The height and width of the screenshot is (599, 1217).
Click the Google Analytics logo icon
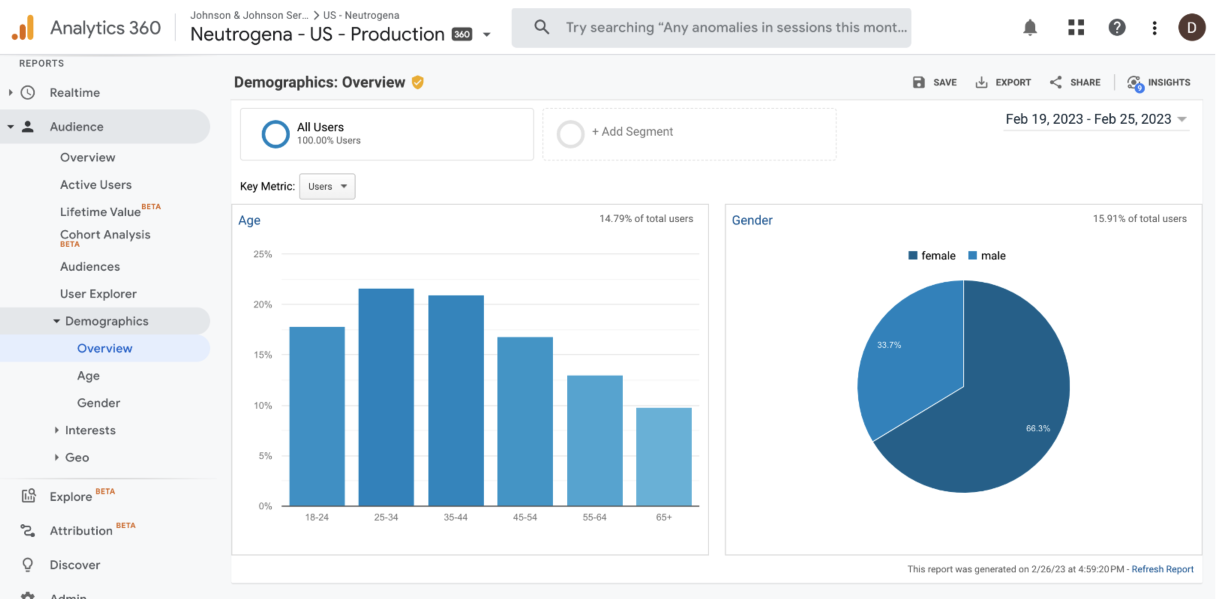click(23, 28)
